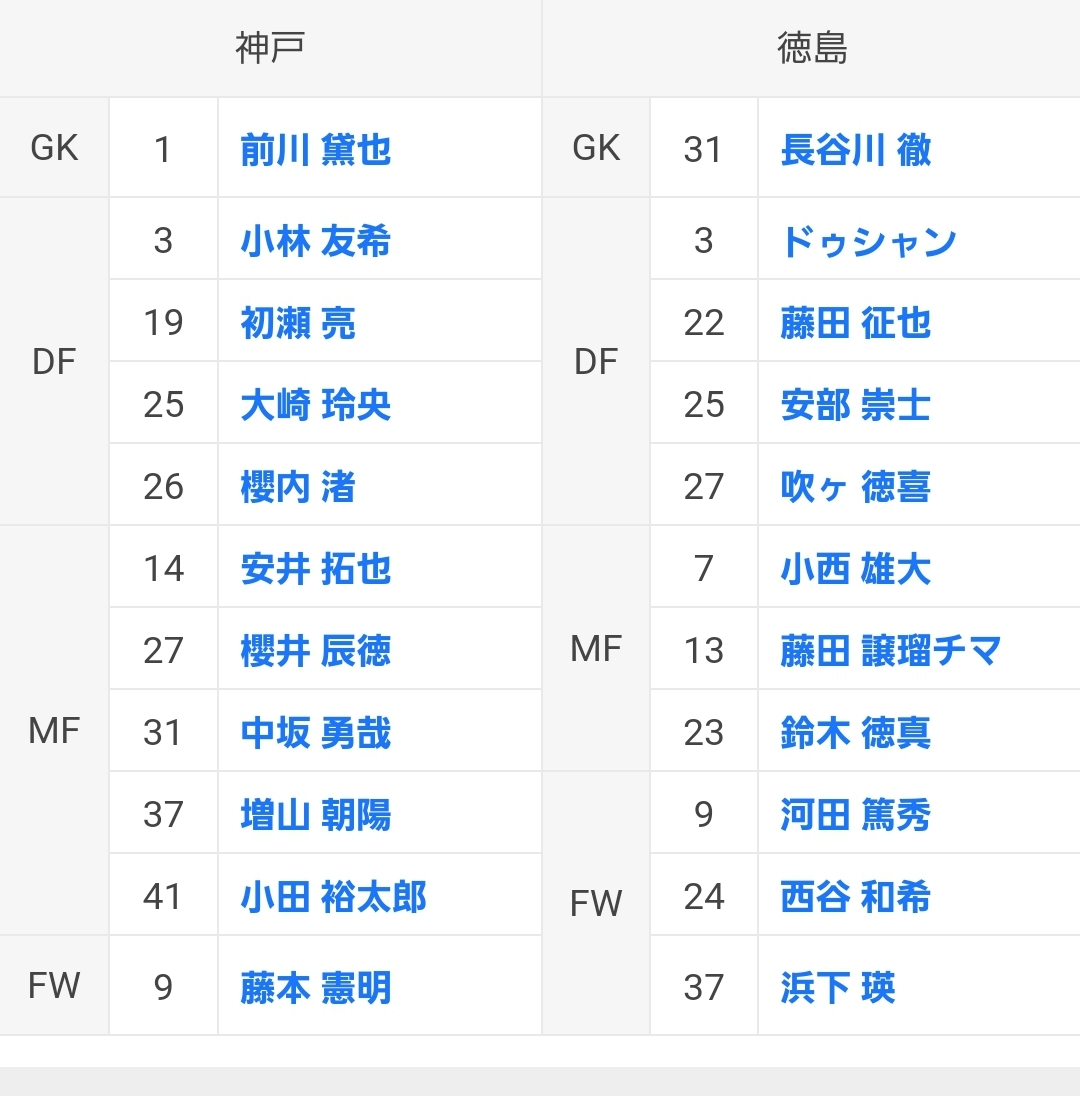This screenshot has height=1096, width=1080.
Task: Tap player name ドゥシャン
Action: [868, 241]
